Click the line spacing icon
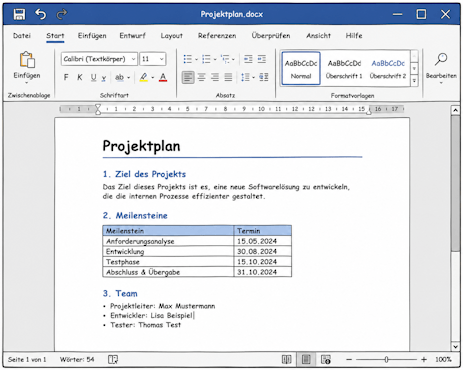This screenshot has width=463, height=370. 245,77
